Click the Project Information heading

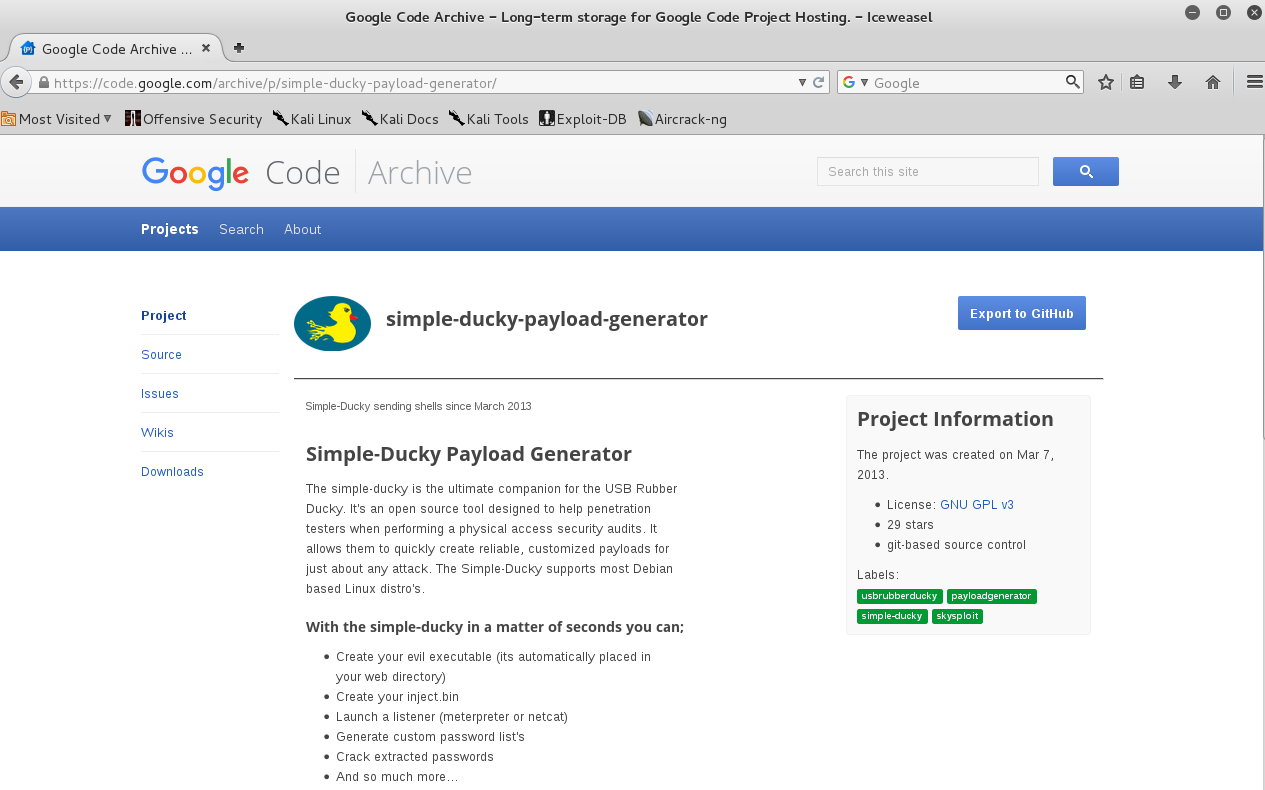point(955,419)
